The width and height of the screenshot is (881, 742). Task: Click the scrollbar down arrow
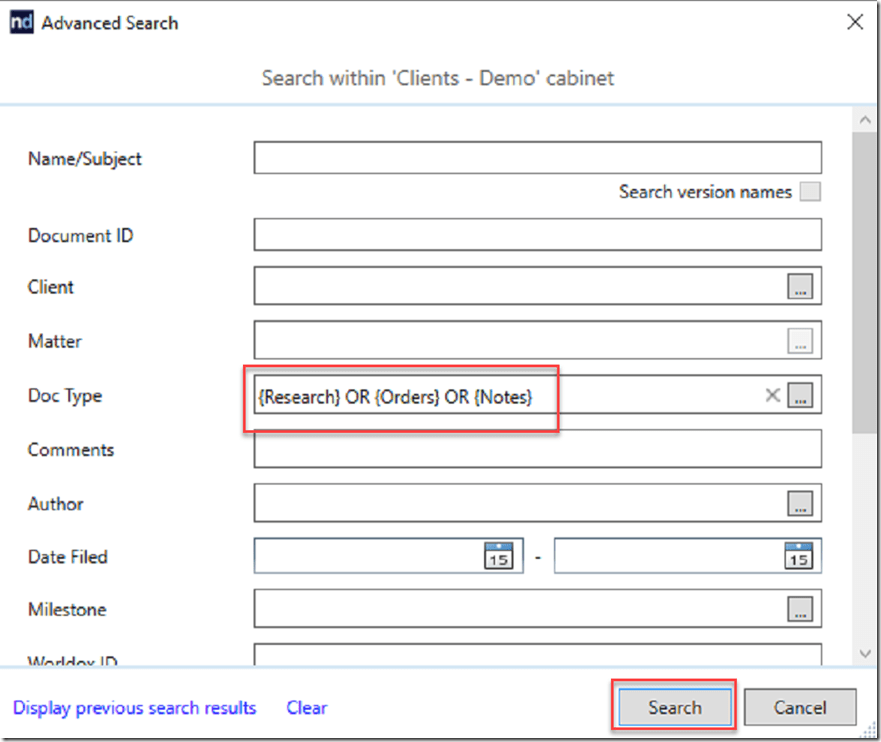pyautogui.click(x=865, y=653)
